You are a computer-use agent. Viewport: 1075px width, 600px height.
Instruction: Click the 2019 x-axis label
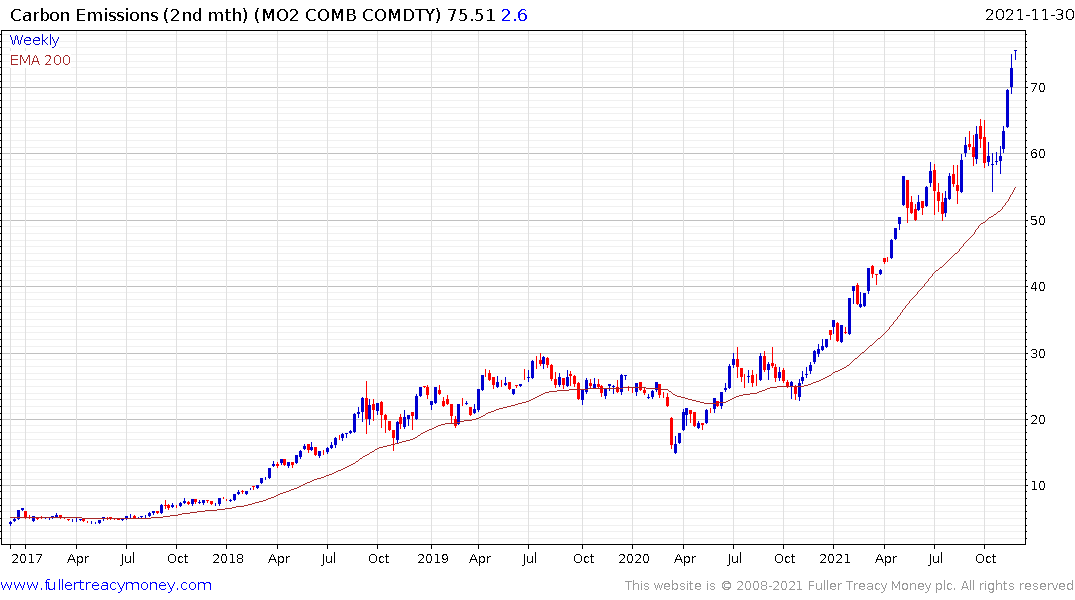tap(433, 559)
